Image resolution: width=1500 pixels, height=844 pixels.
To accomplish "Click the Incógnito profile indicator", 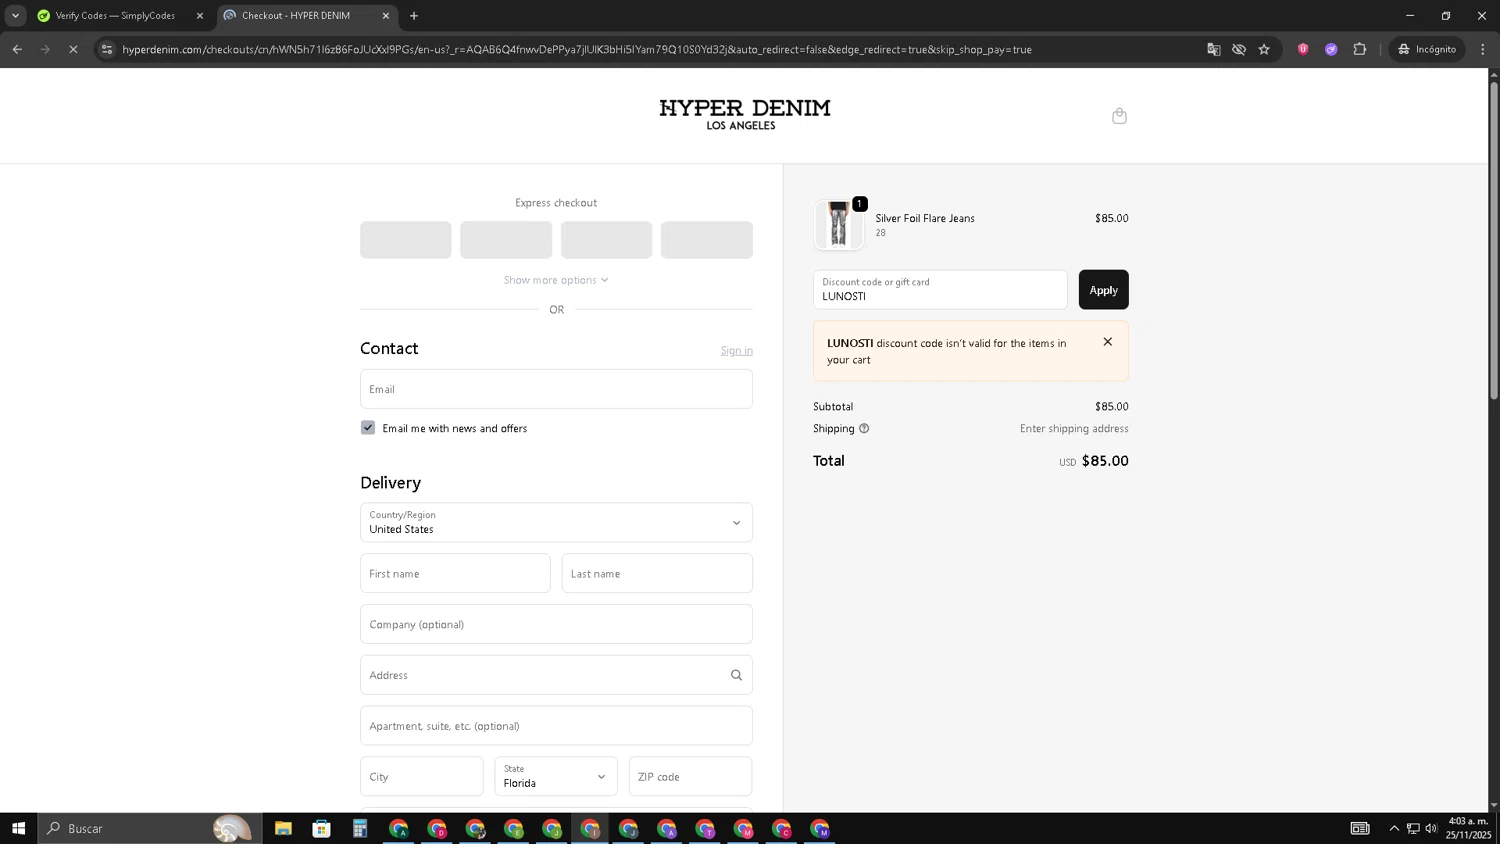I will coord(1427,49).
